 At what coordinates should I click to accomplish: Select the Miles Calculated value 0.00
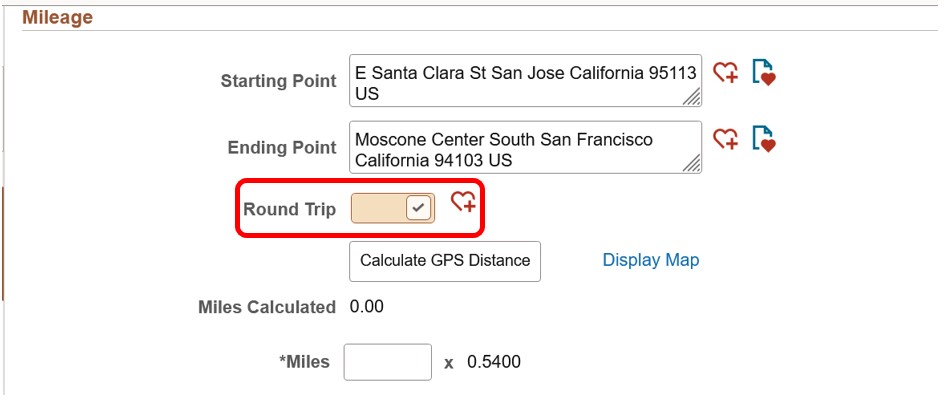coord(366,306)
